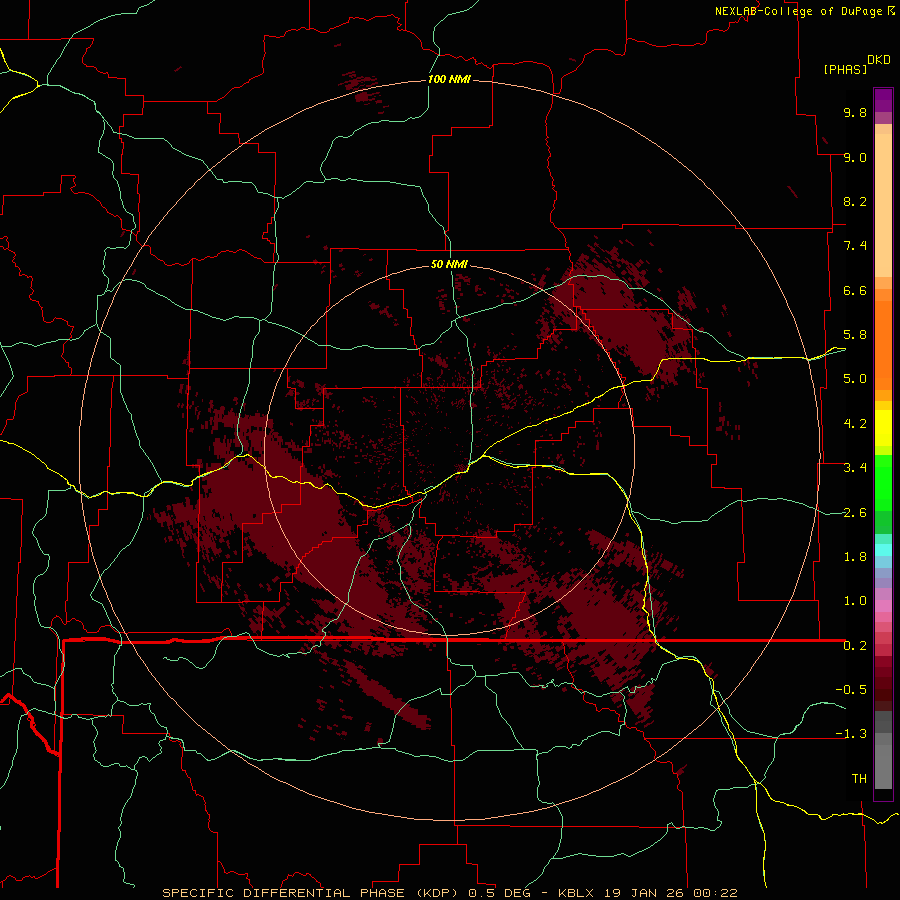Screen dimensions: 900x900
Task: Click the 2.6 value on the legend
Action: point(855,513)
